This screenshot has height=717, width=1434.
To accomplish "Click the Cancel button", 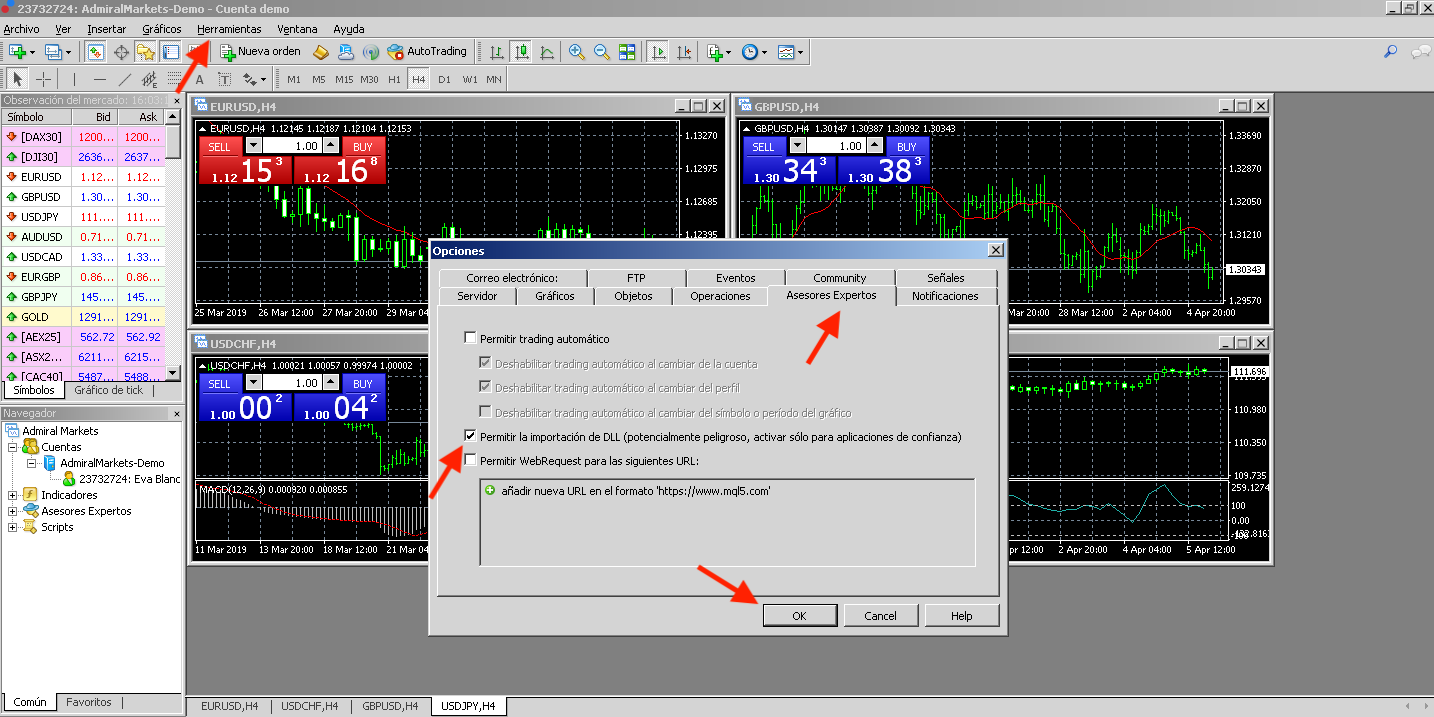I will 880,616.
